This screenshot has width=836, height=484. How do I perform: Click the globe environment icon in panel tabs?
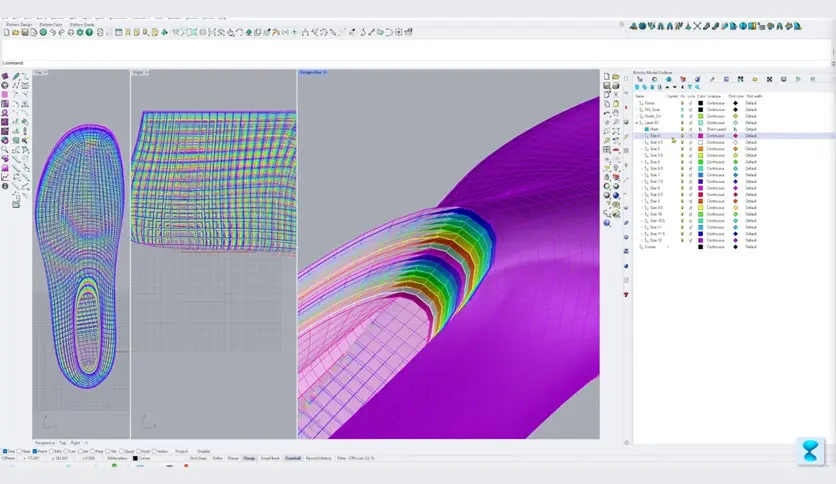point(669,79)
